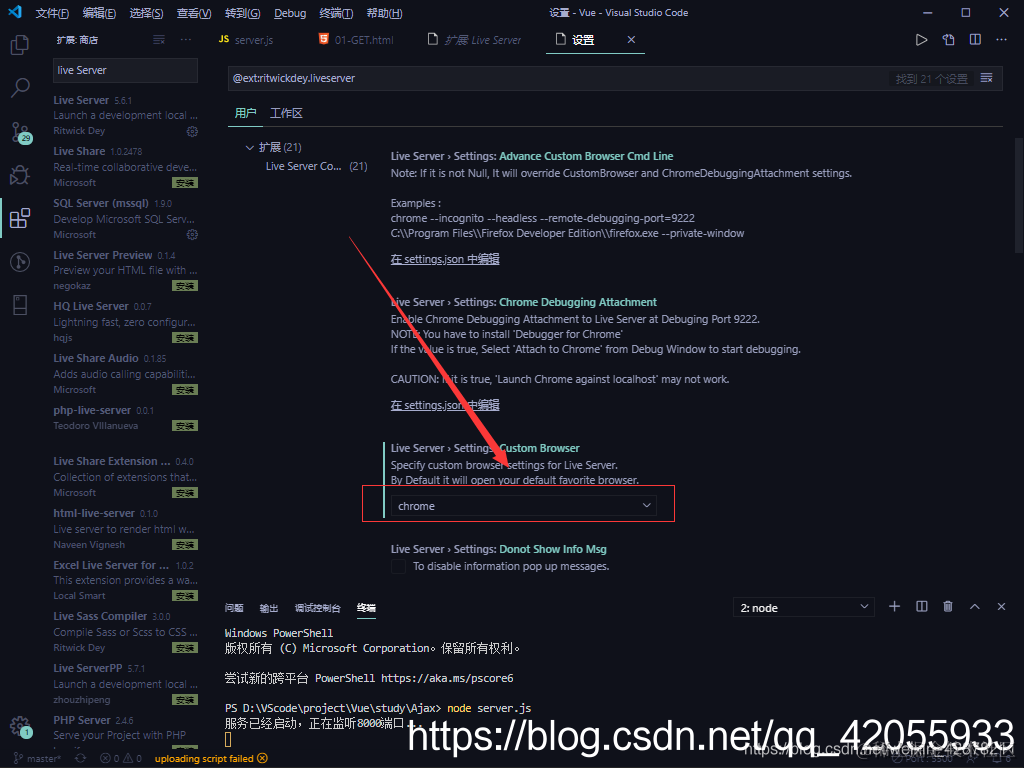Screen dimensions: 1024x768
Task: Open the 编辑(E) menu
Action: (99, 13)
